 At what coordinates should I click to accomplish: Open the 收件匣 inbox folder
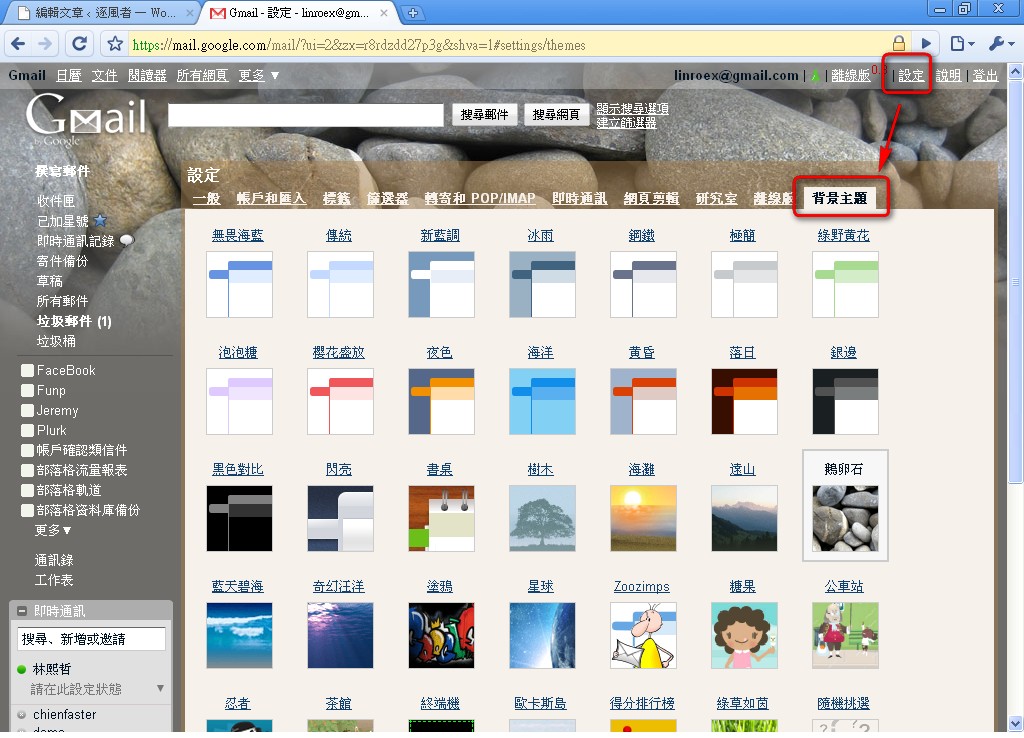tap(56, 201)
